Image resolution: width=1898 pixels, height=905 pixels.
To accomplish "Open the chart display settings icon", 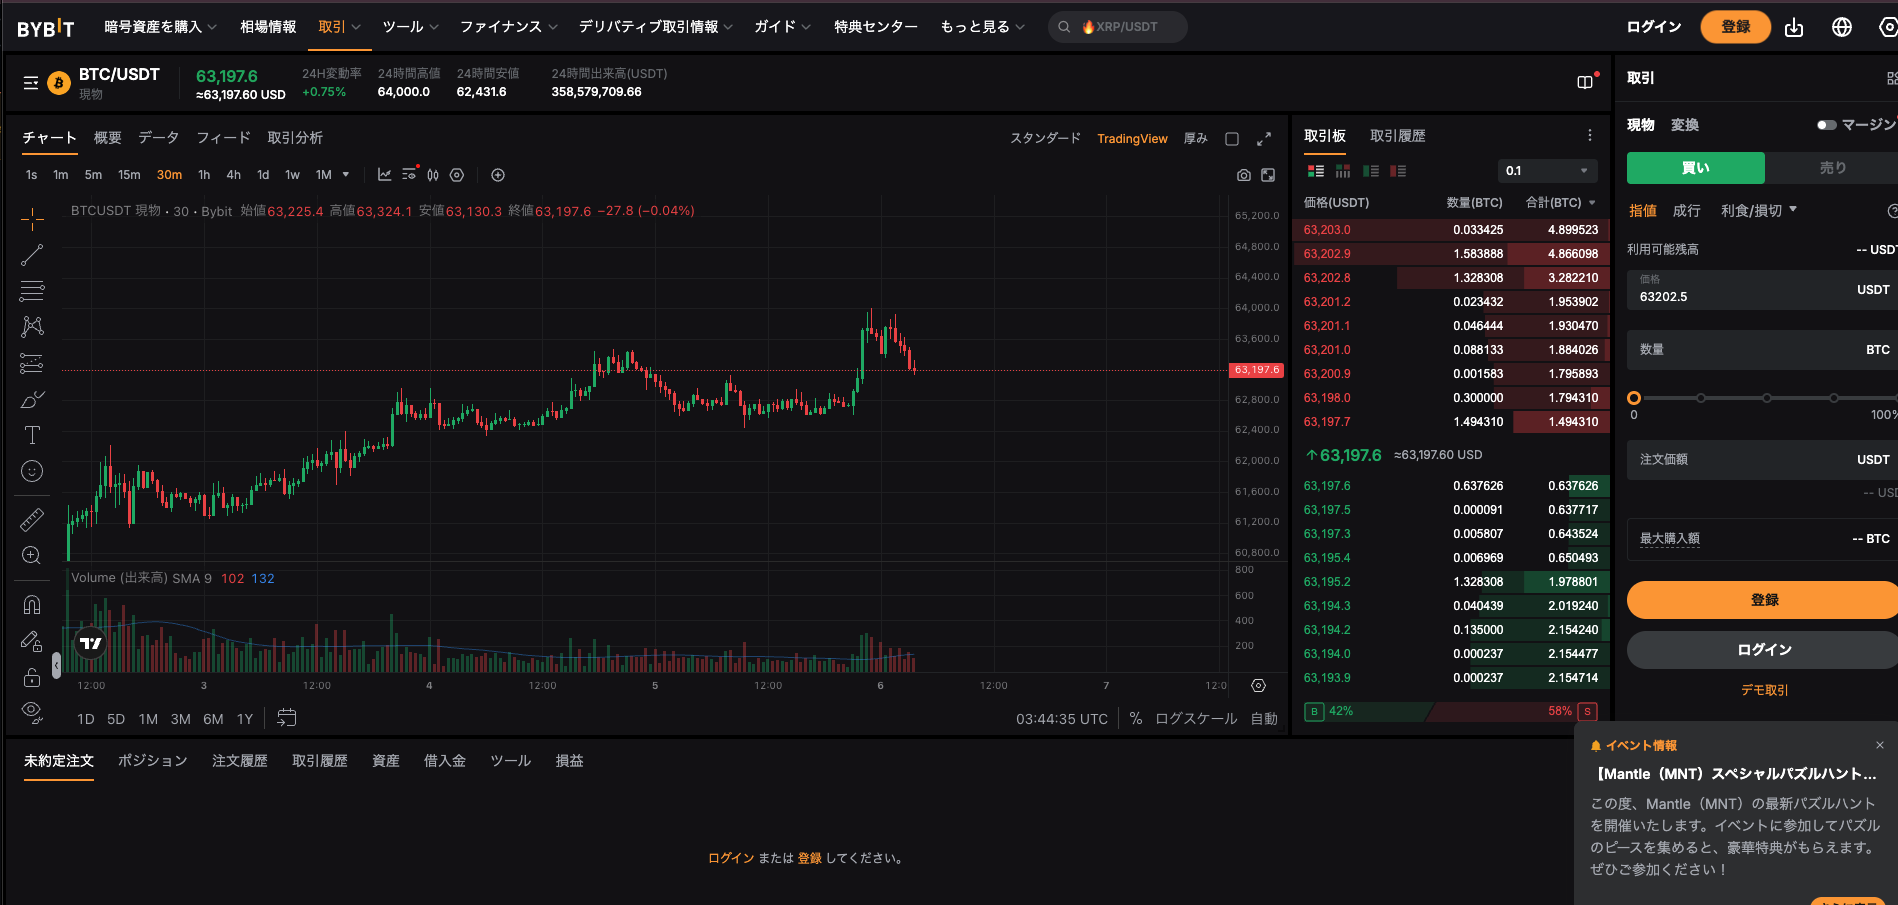I will (x=410, y=174).
